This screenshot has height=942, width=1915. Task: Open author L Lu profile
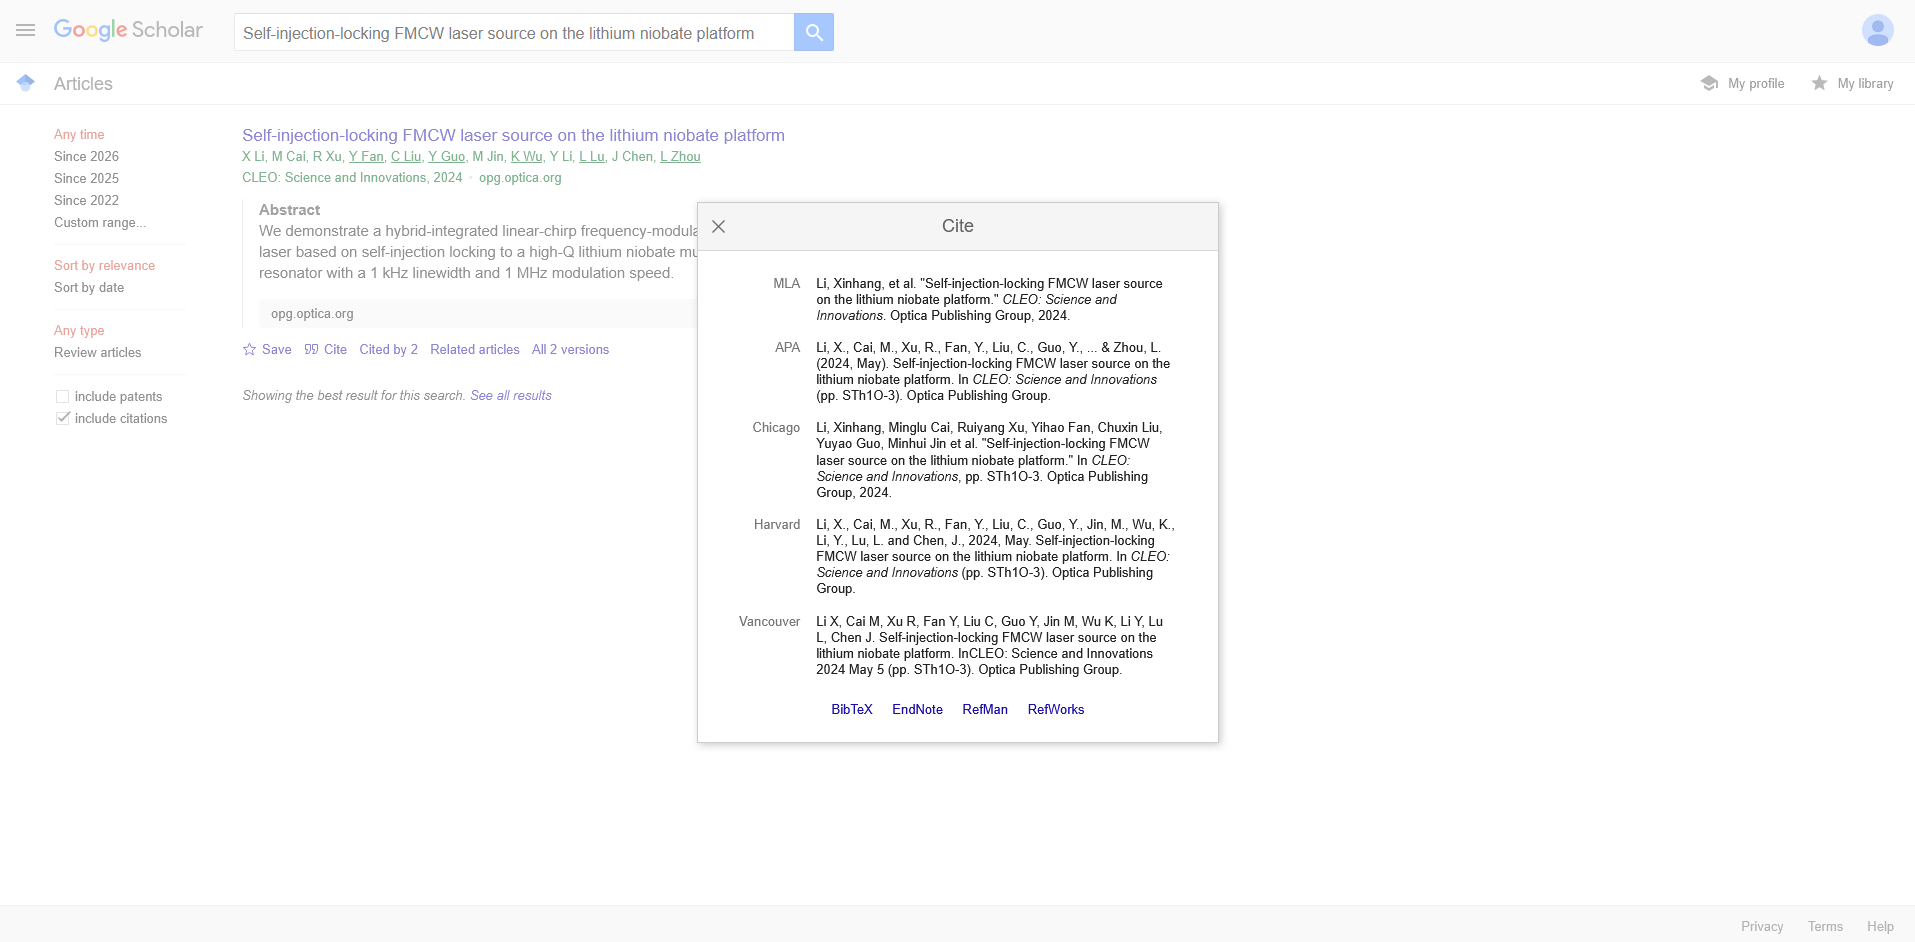click(x=592, y=156)
